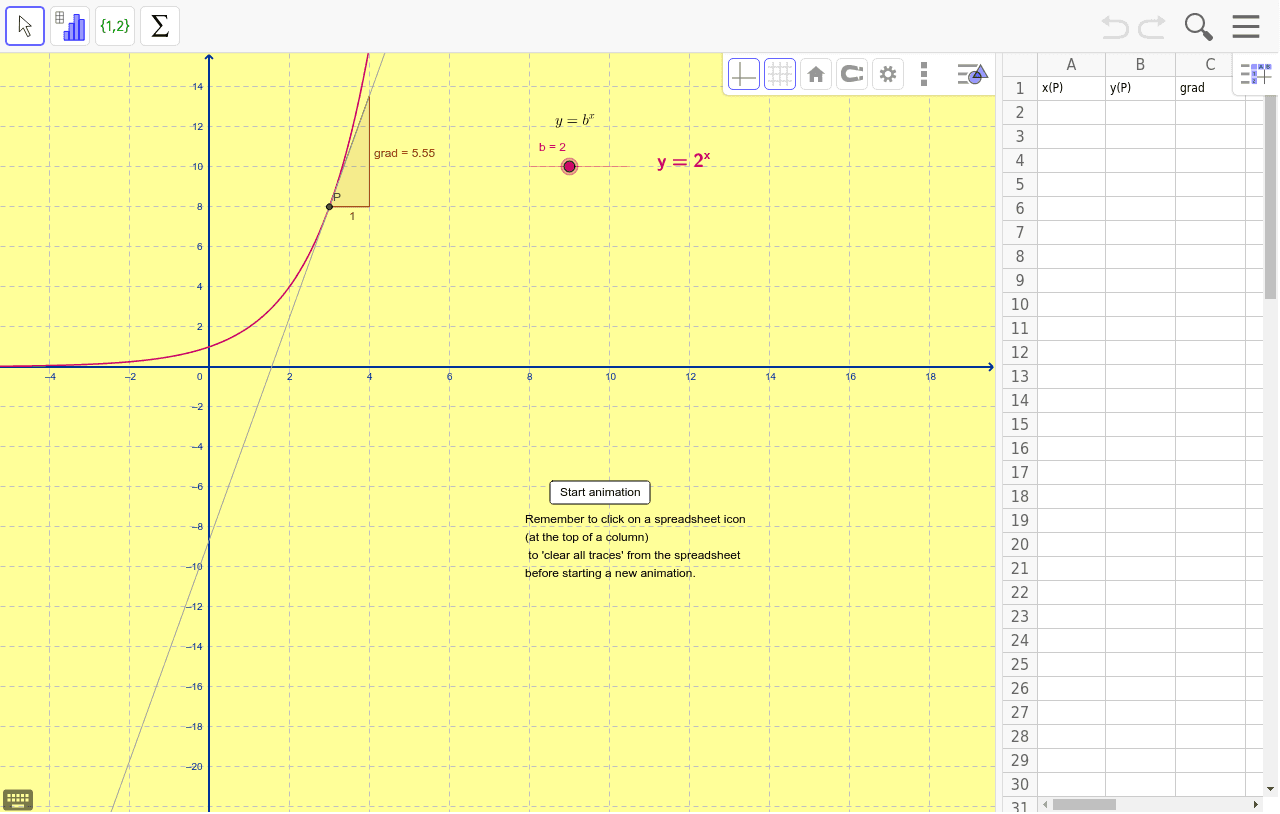The width and height of the screenshot is (1280, 814).
Task: Click the slider b handle point
Action: (x=569, y=166)
